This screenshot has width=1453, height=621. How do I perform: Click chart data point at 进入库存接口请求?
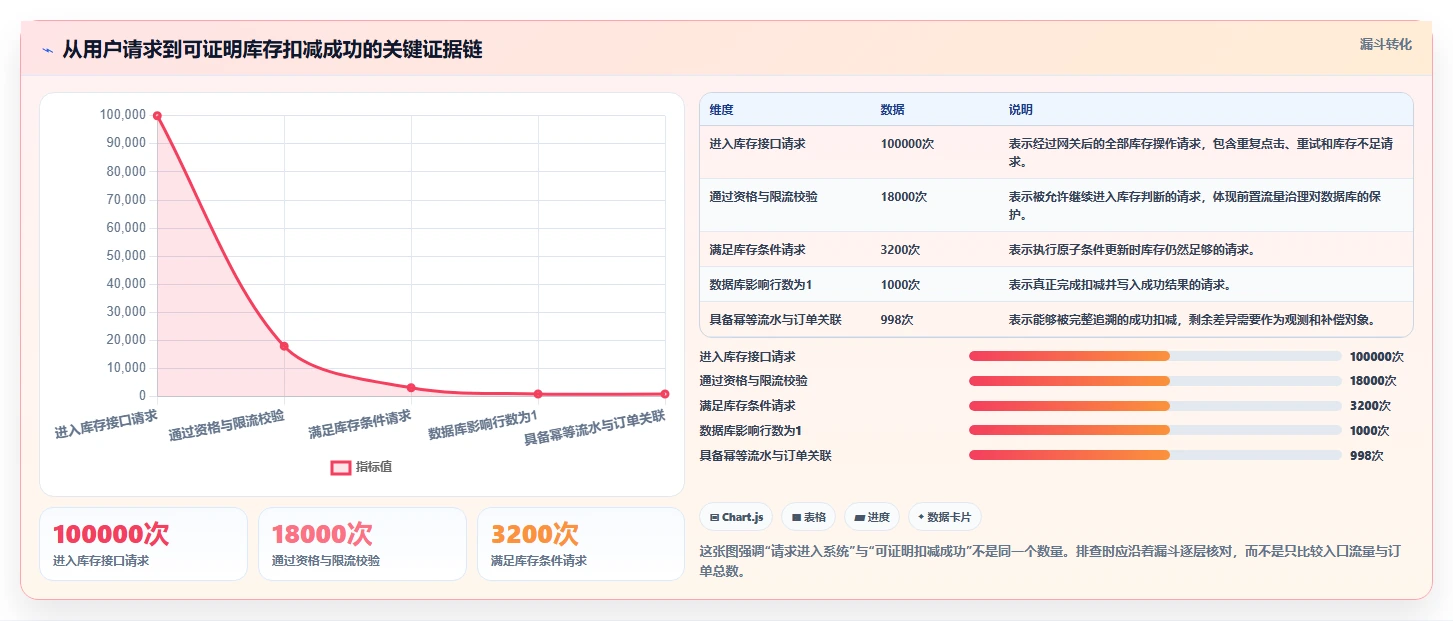(x=157, y=116)
